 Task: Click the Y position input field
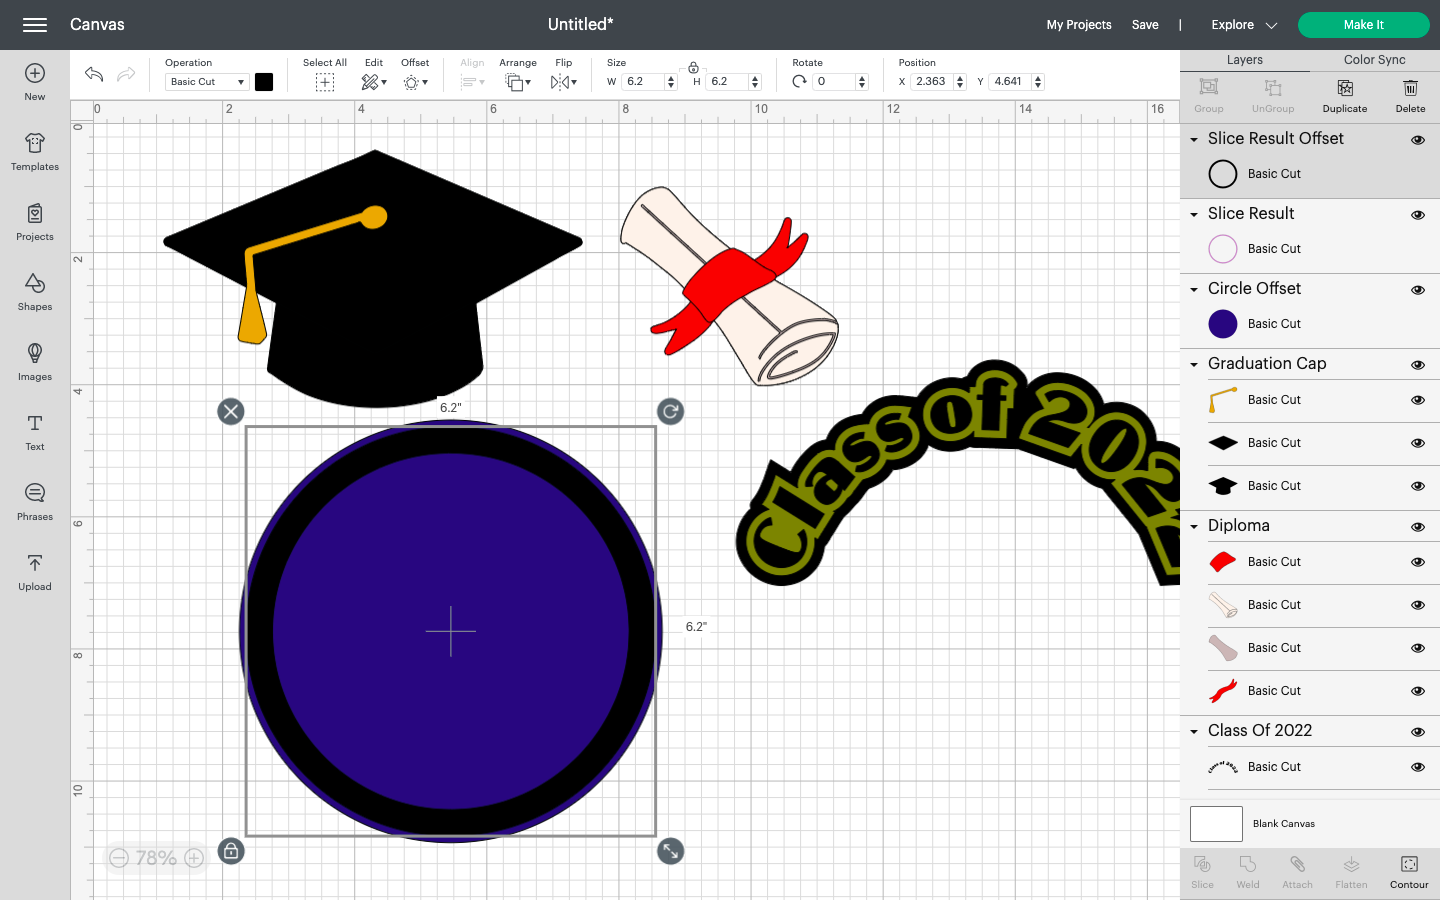(1010, 82)
